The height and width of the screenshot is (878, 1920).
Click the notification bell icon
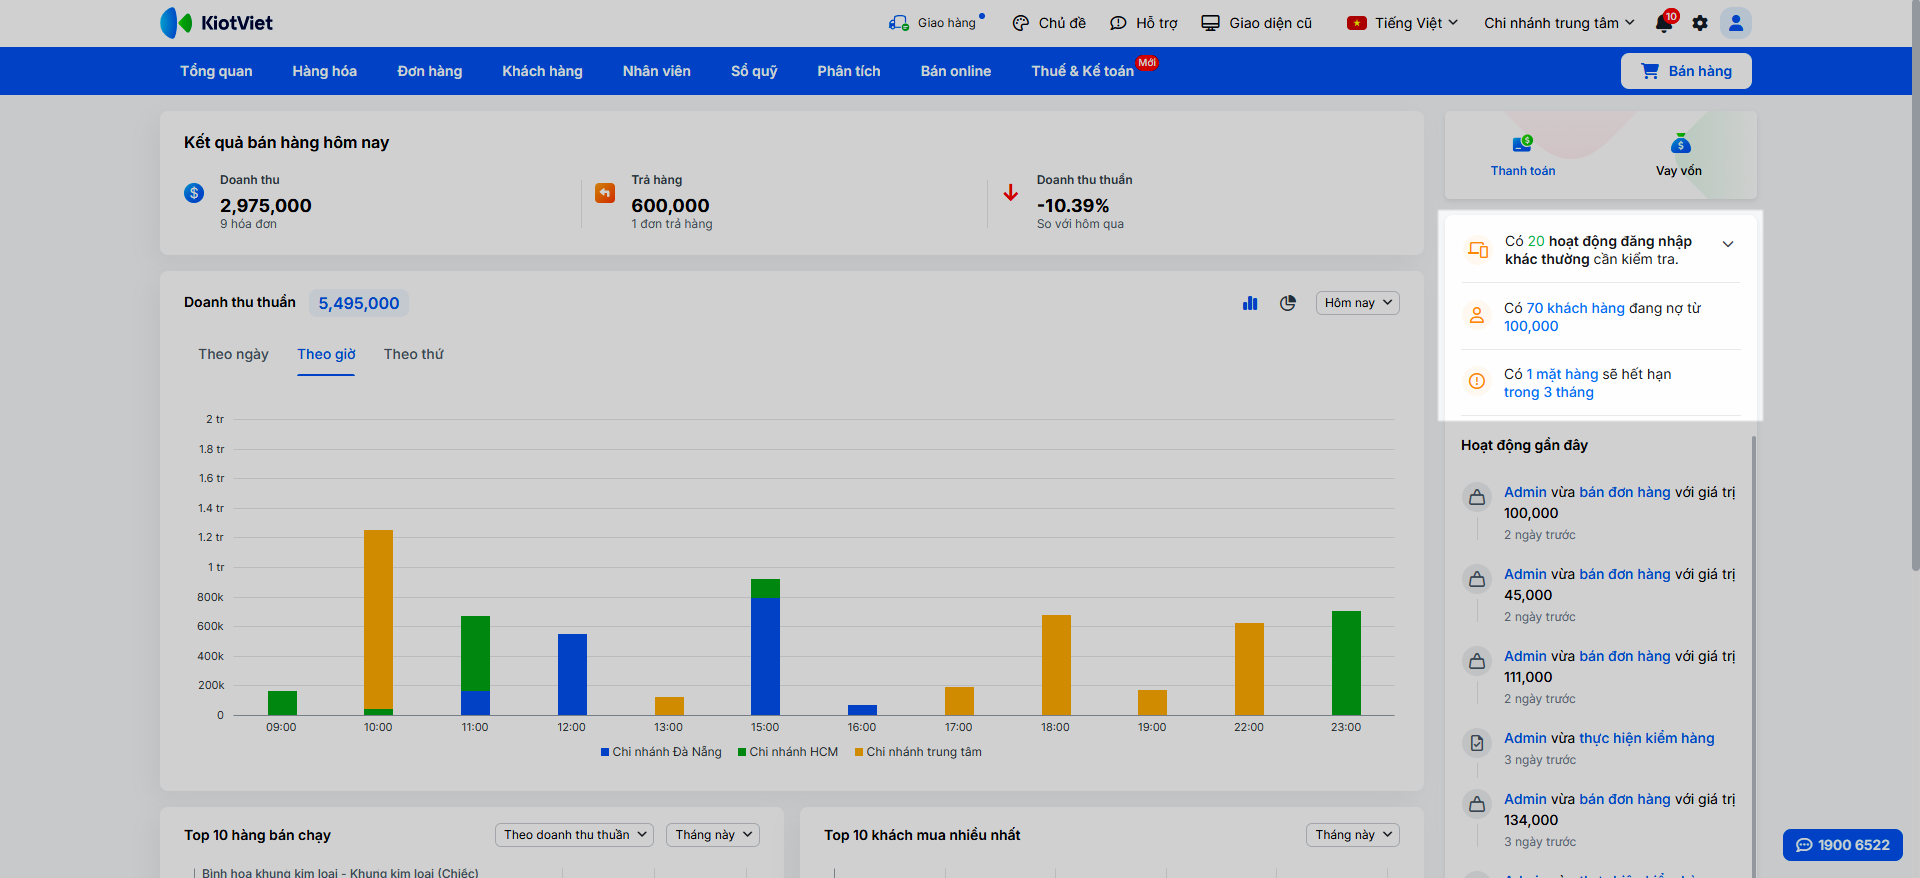coord(1664,23)
